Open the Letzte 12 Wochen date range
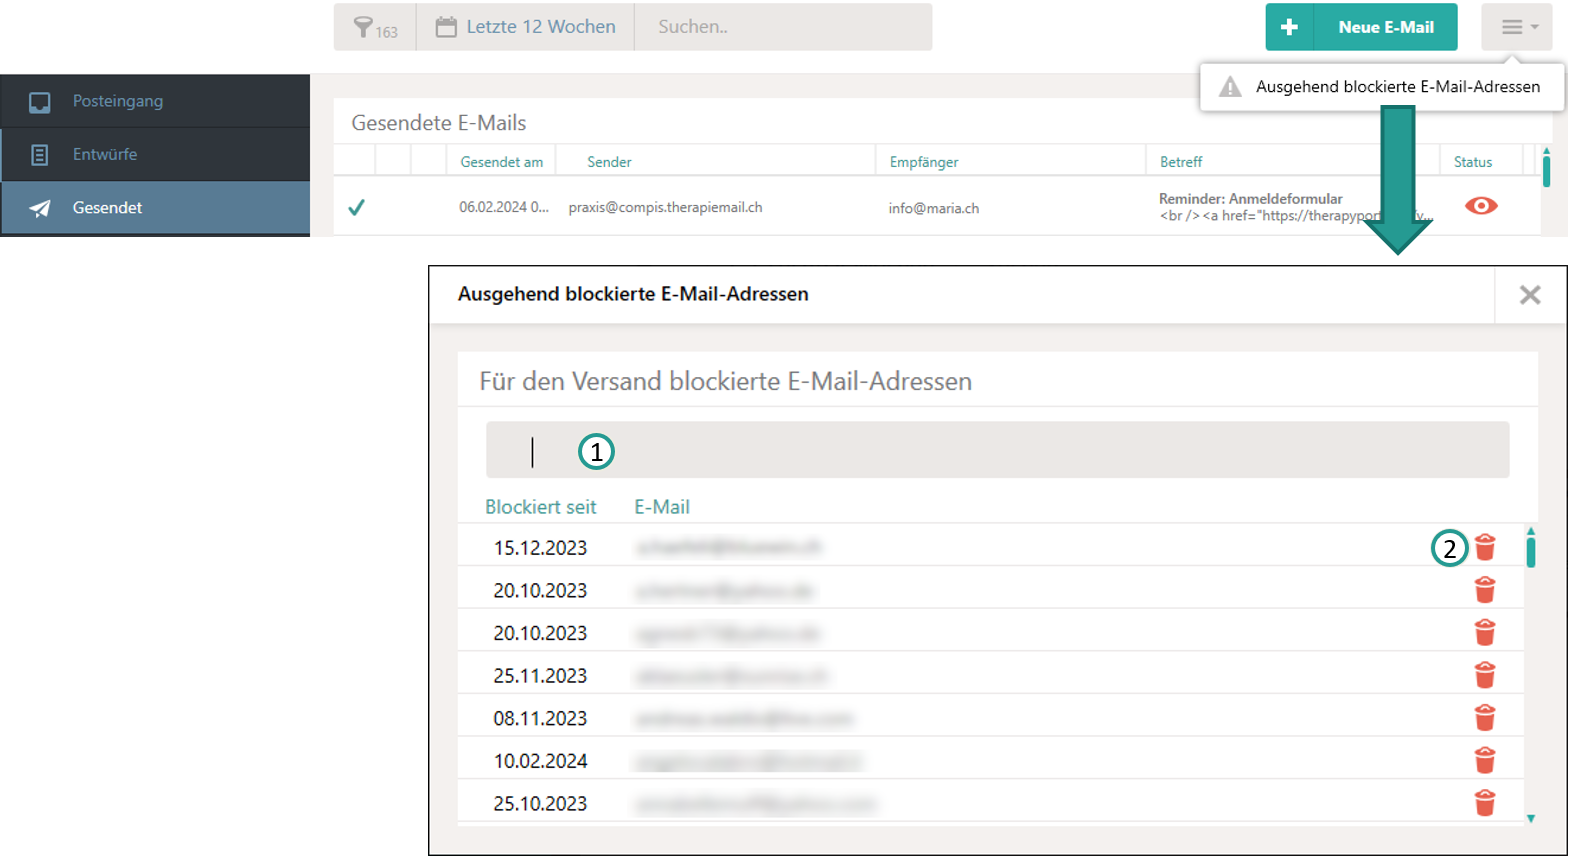 point(526,27)
